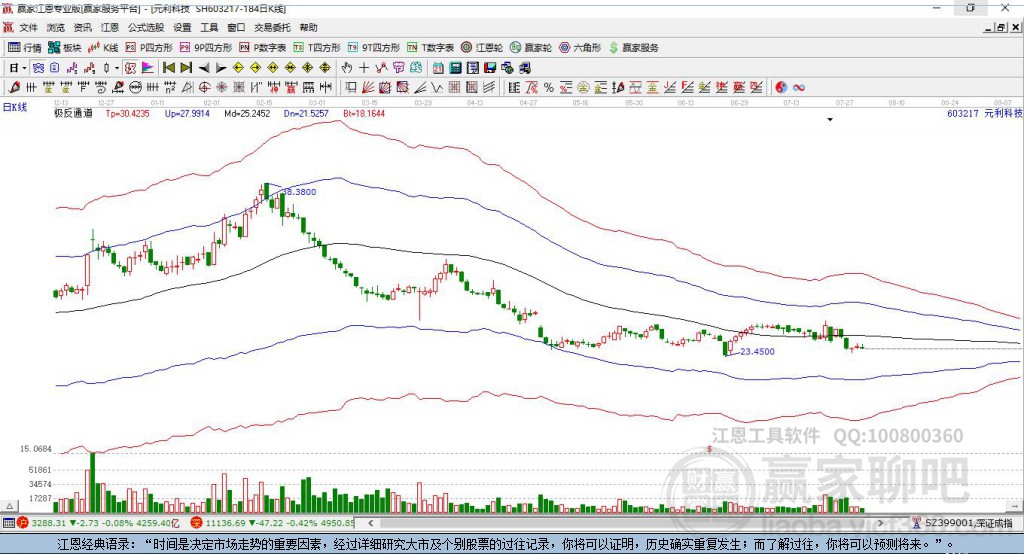Open the 帮助 menu
The width and height of the screenshot is (1024, 554).
(x=308, y=27)
